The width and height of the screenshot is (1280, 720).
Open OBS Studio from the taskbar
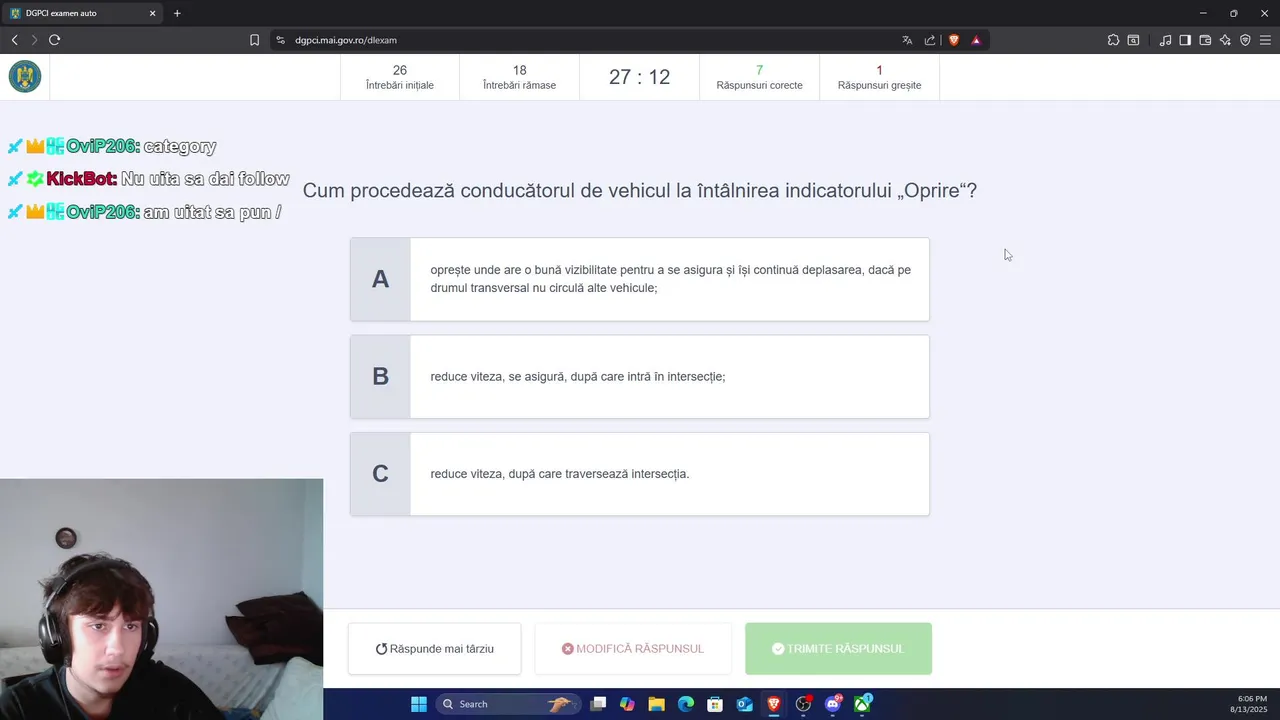coord(803,704)
